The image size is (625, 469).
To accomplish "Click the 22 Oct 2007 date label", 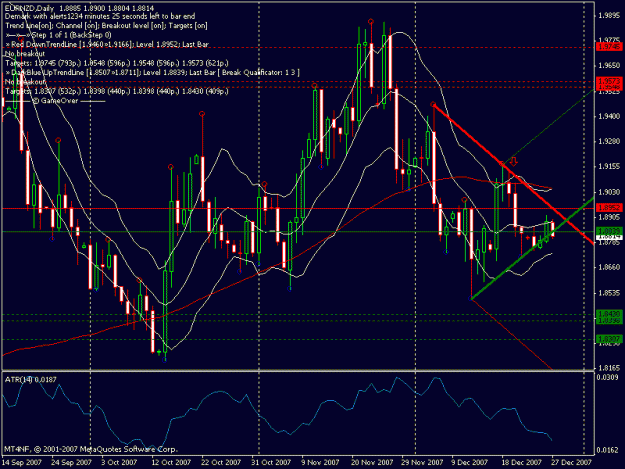I will [221, 462].
